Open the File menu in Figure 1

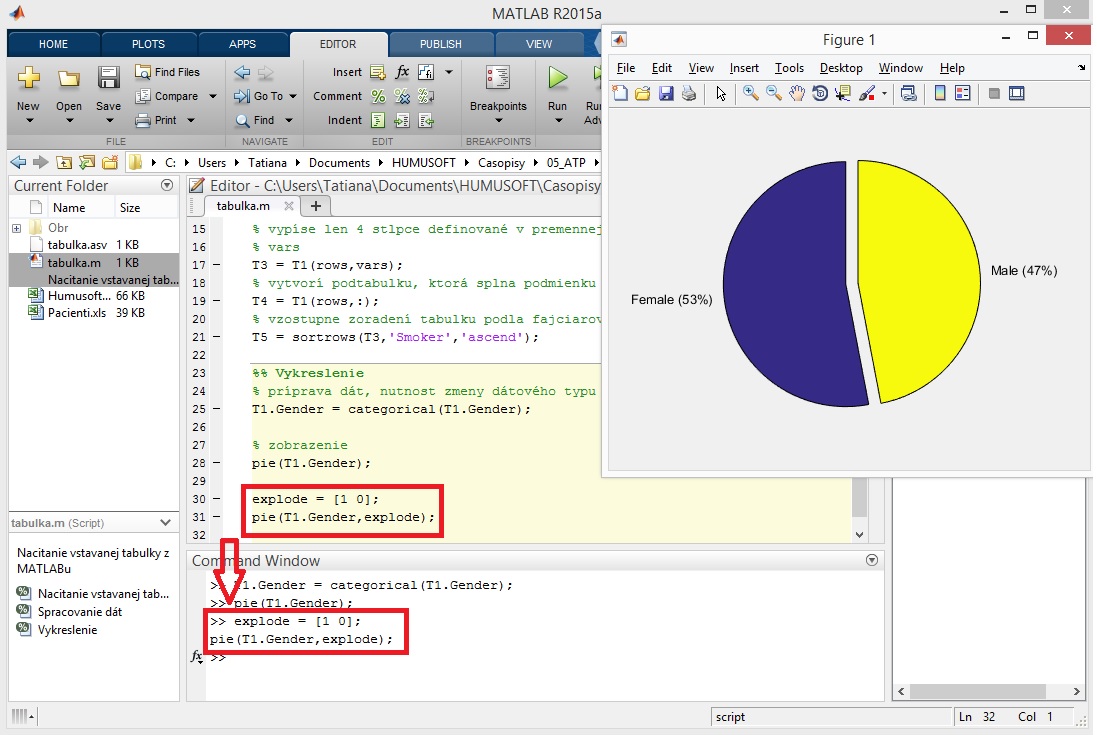tap(625, 68)
